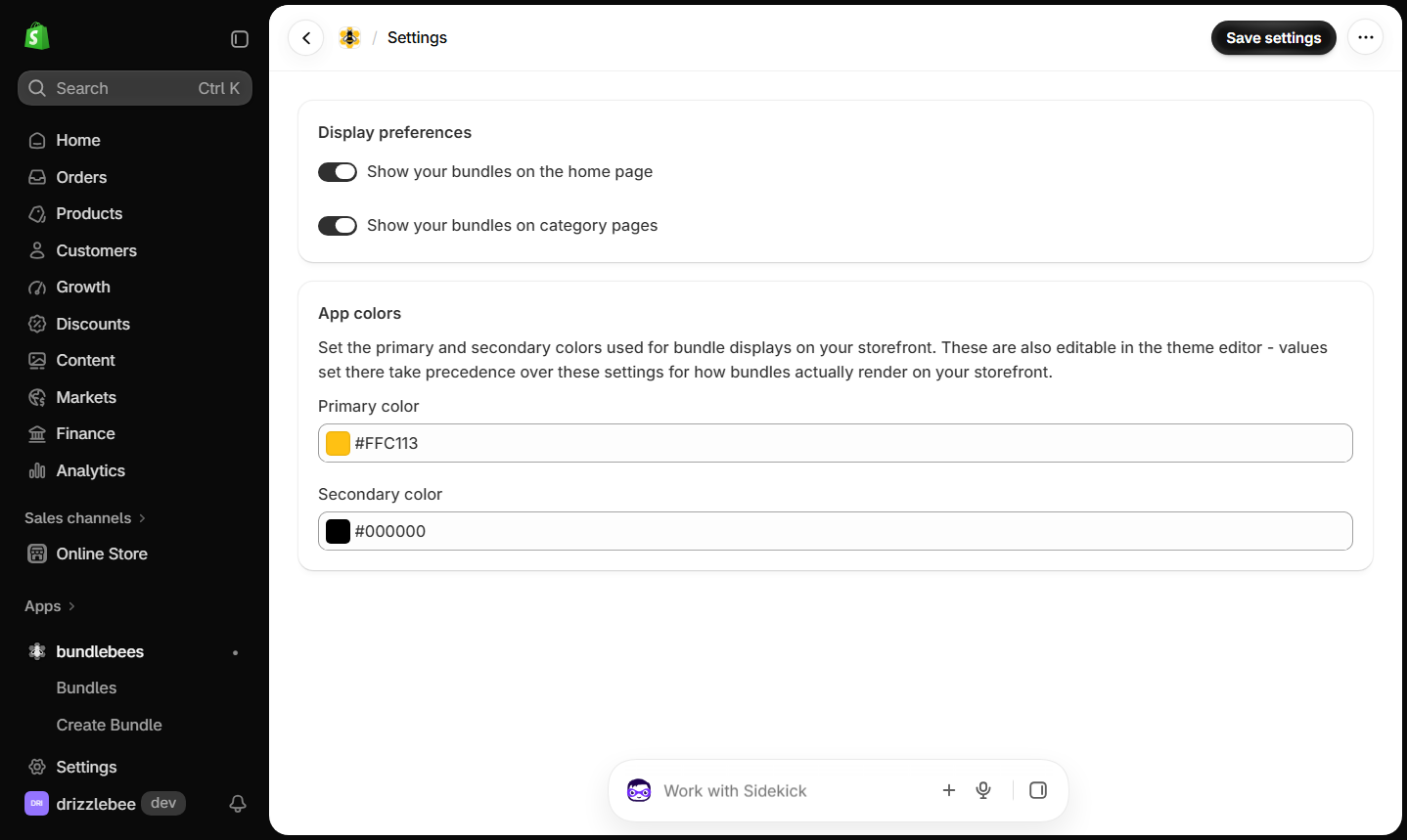Image resolution: width=1407 pixels, height=840 pixels.
Task: Click the Products tag icon
Action: click(37, 214)
